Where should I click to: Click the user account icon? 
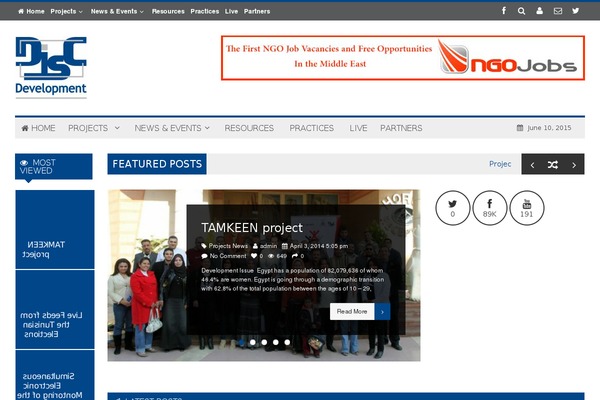click(539, 11)
